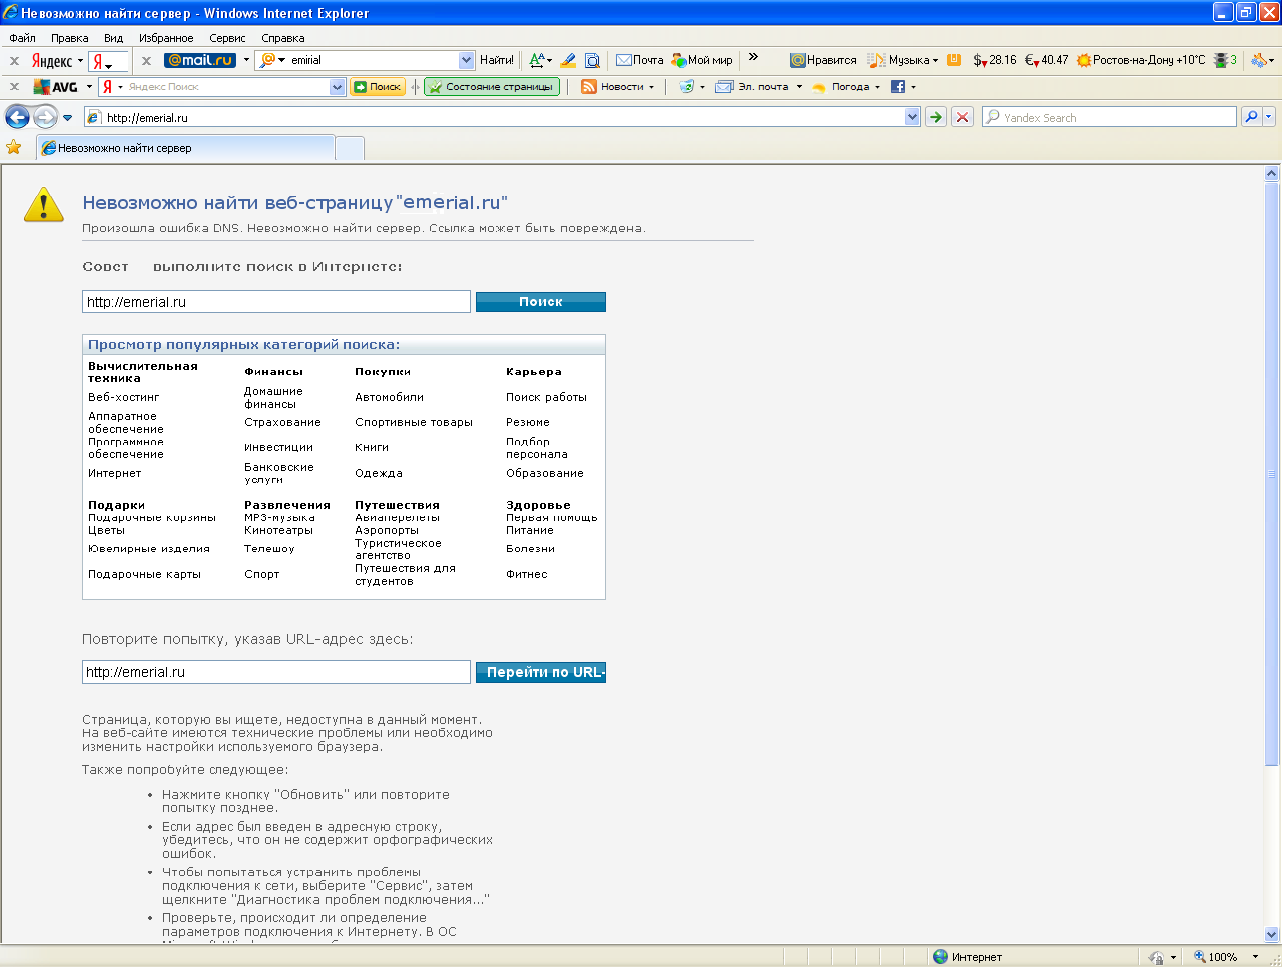1283x967 pixels.
Task: Expand the Погода dropdown menu
Action: (877, 87)
